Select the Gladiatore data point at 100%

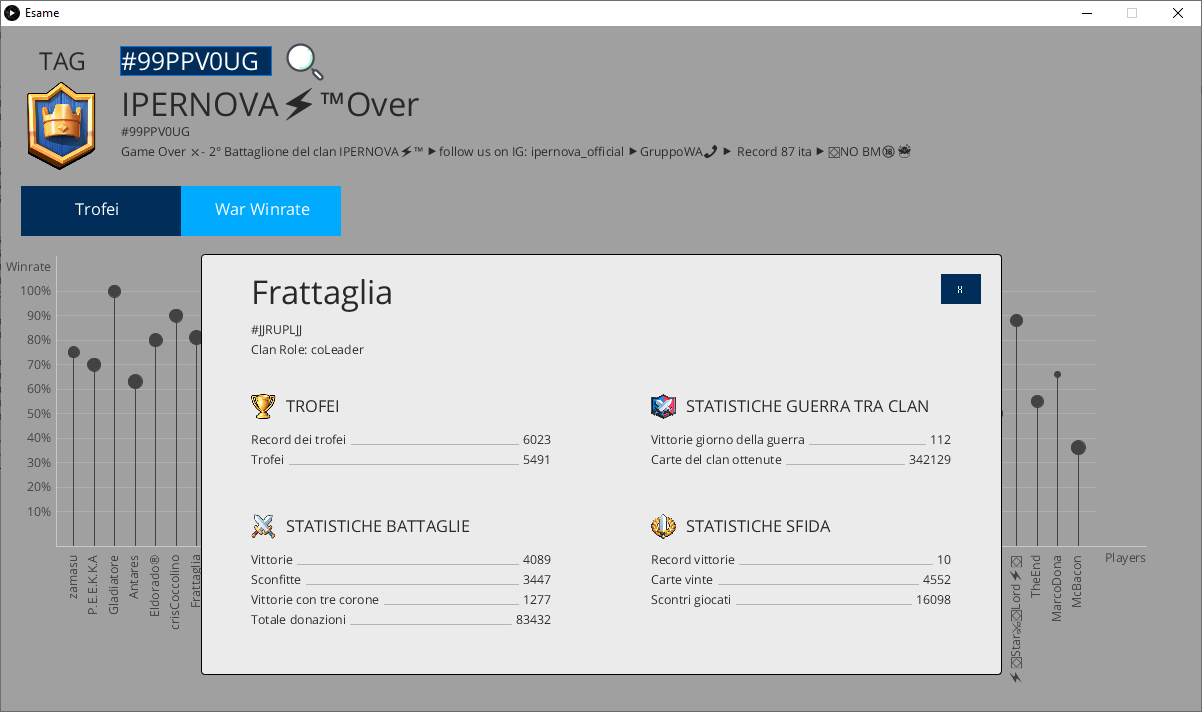114,292
